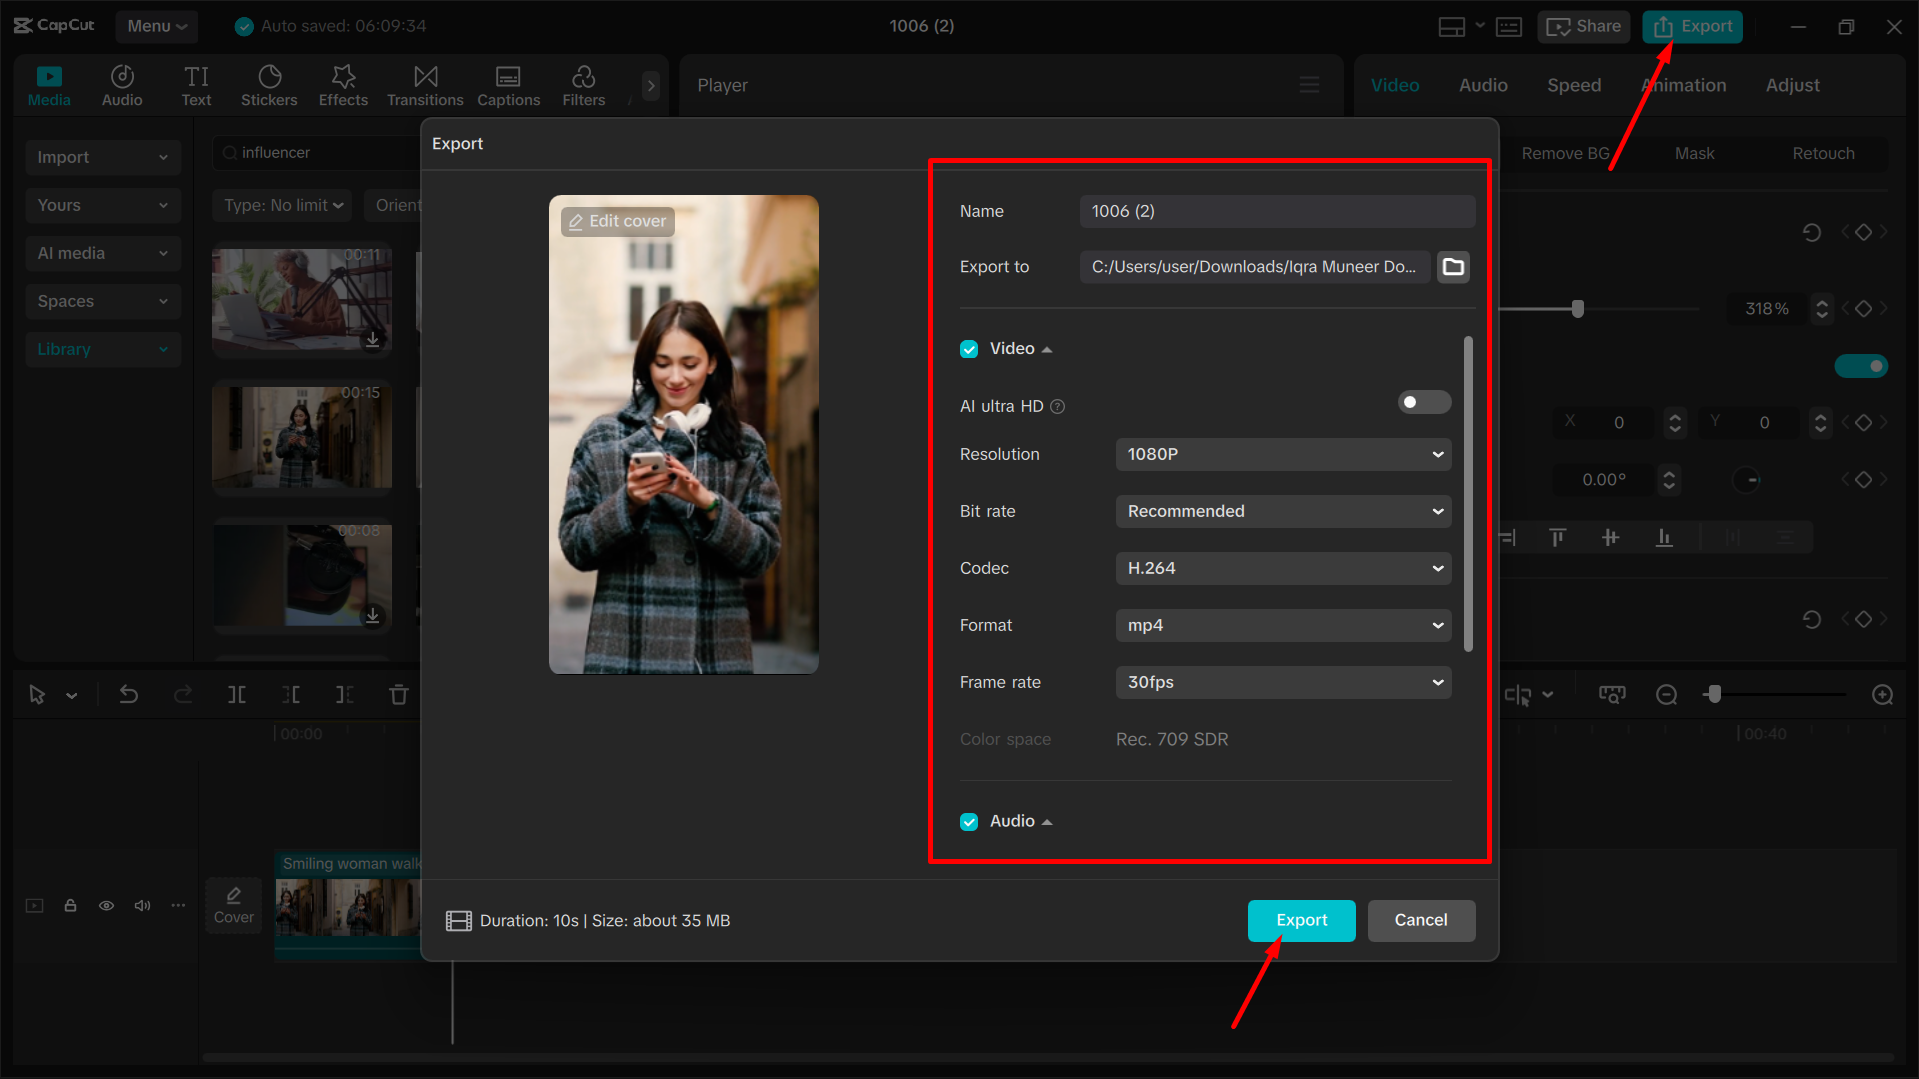1919x1079 pixels.
Task: Click the undo icon above the timeline
Action: click(129, 694)
